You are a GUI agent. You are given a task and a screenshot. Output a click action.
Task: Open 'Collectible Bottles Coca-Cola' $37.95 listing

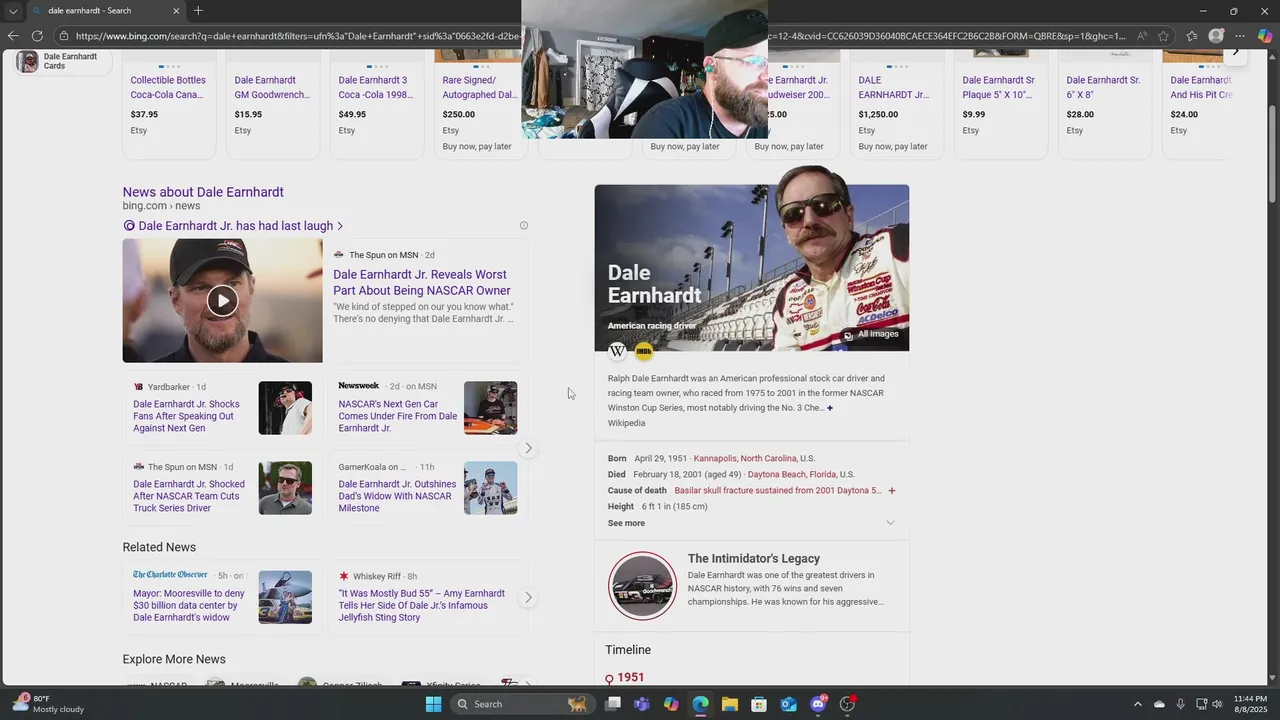pyautogui.click(x=168, y=88)
